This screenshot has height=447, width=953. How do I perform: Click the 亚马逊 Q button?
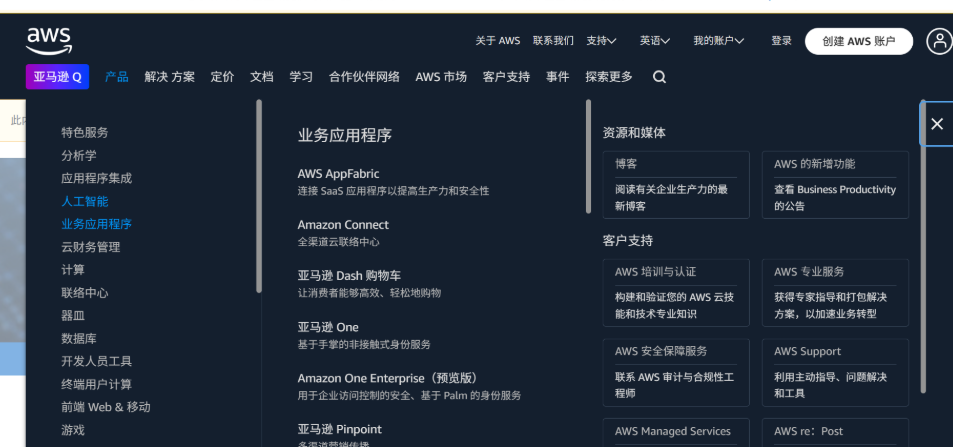coord(57,77)
